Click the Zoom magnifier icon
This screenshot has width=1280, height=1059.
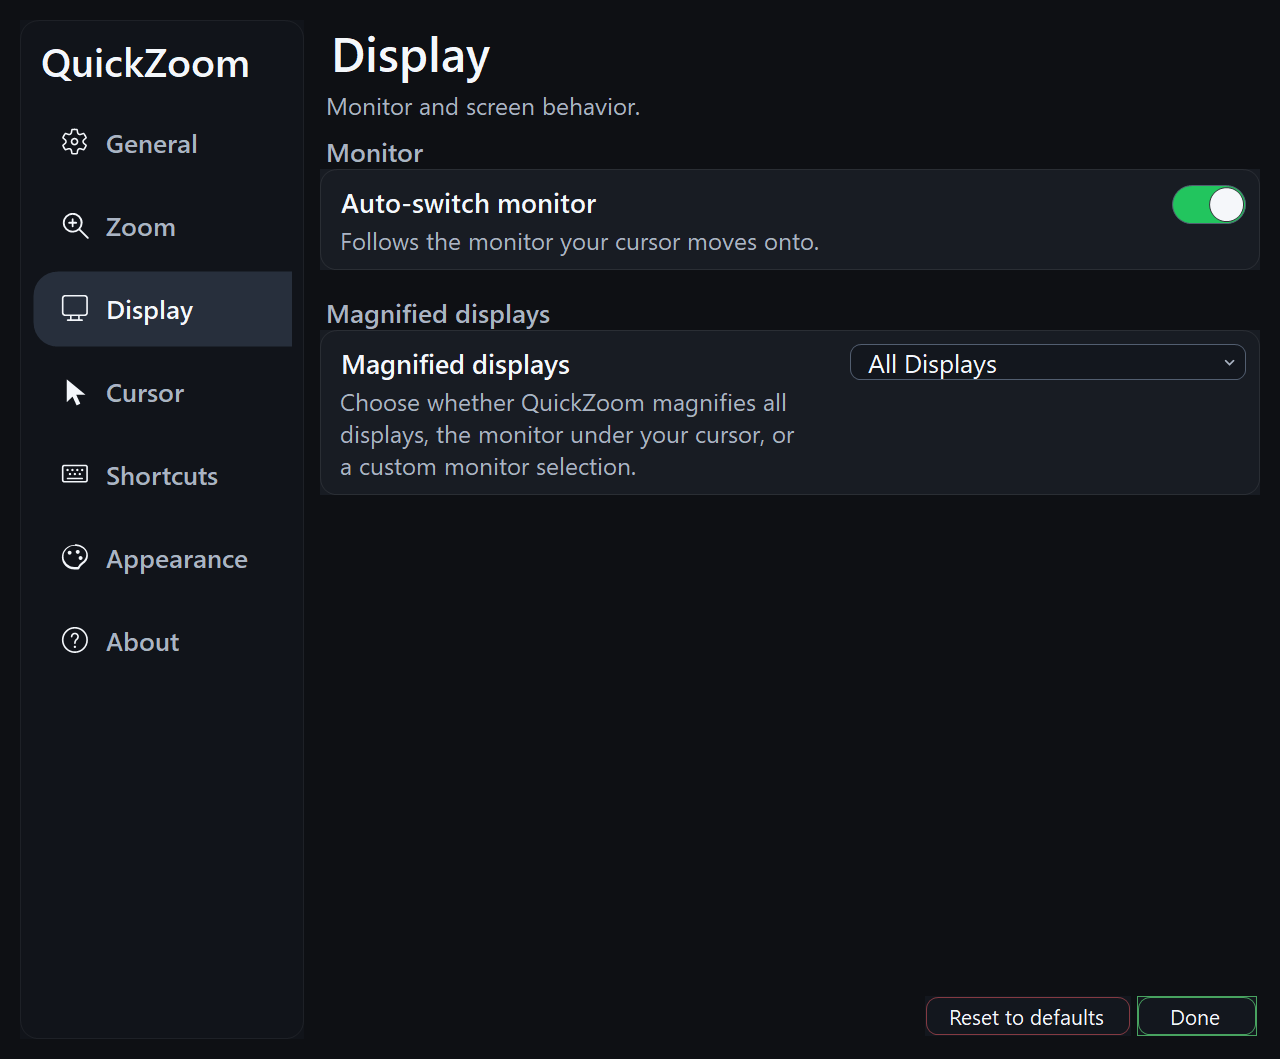75,226
